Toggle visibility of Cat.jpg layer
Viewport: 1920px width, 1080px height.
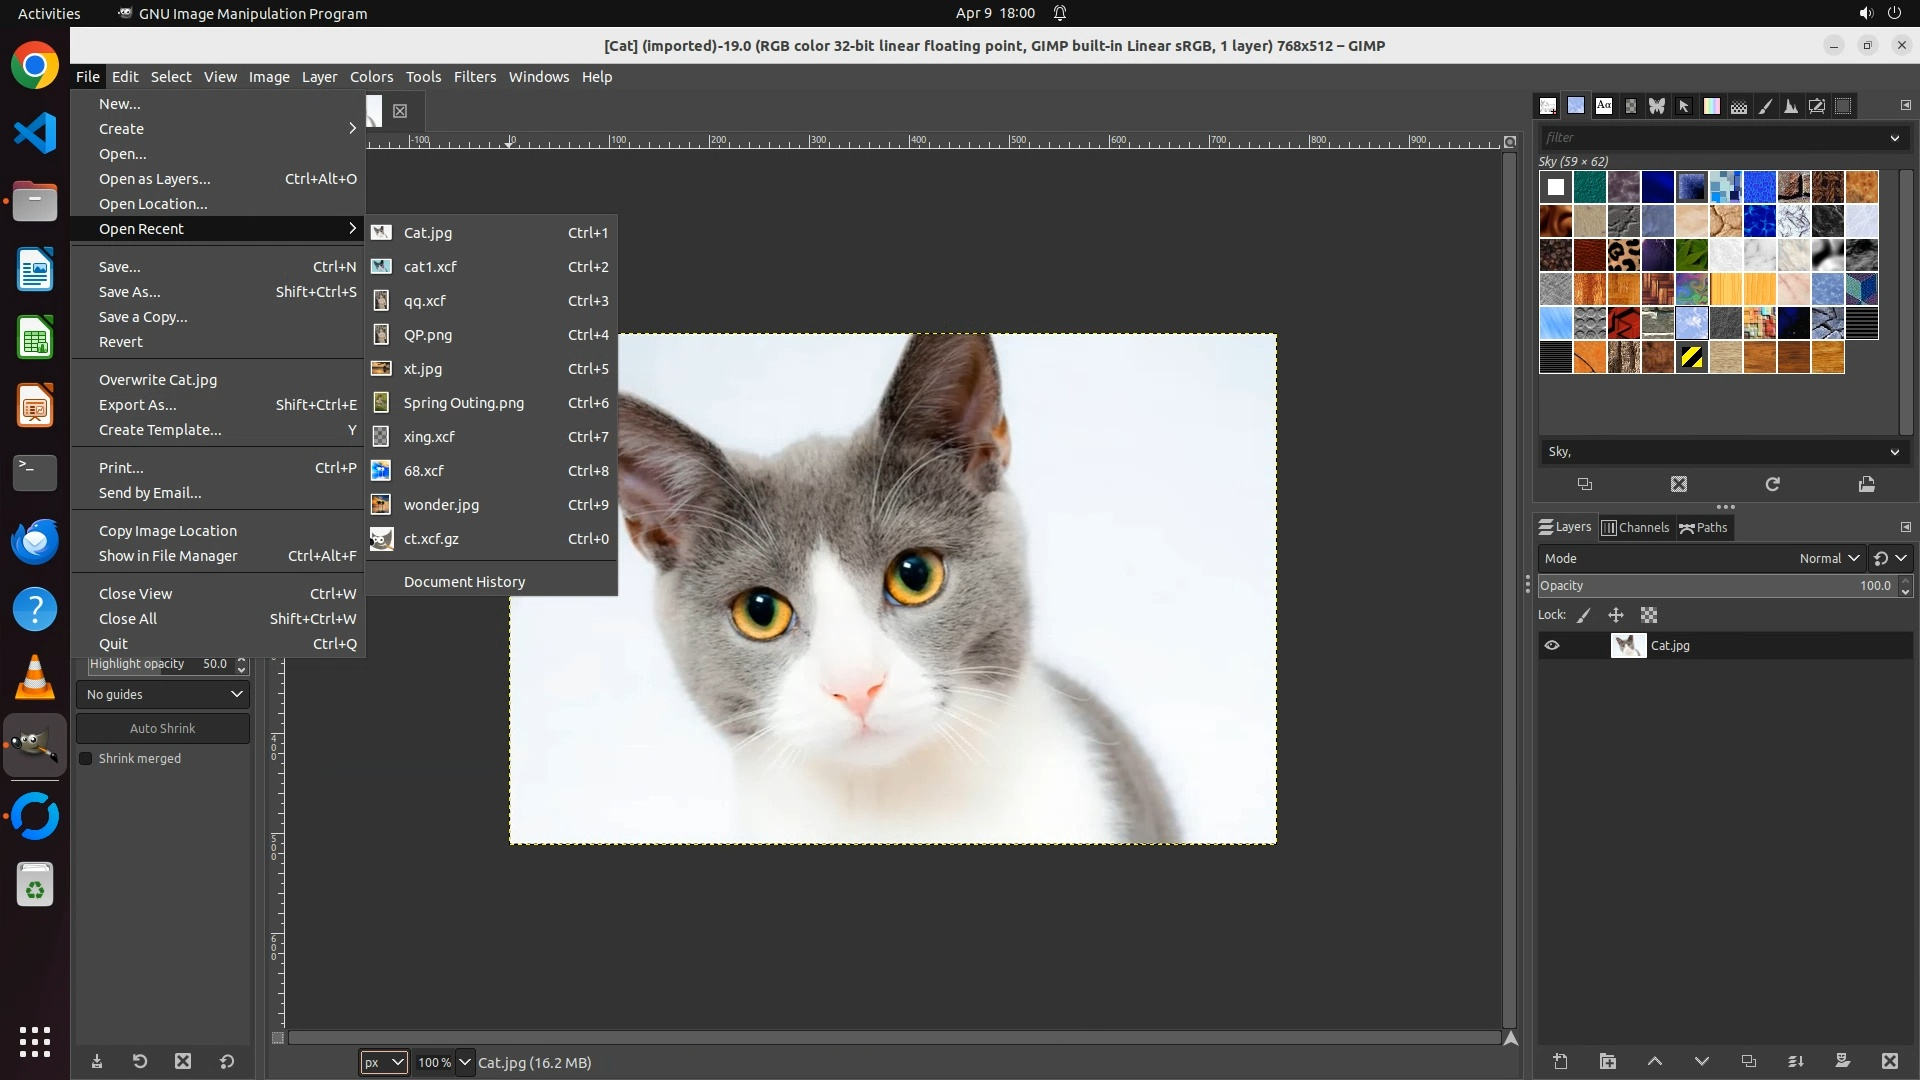point(1552,645)
